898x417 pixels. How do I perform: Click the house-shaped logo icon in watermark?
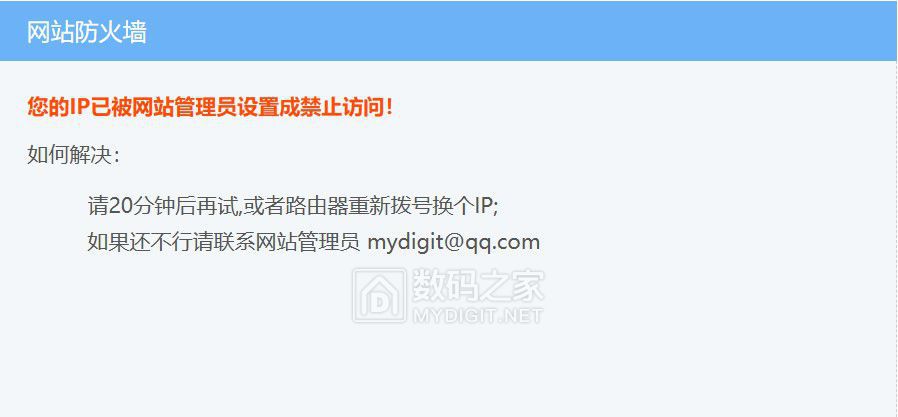(x=380, y=296)
